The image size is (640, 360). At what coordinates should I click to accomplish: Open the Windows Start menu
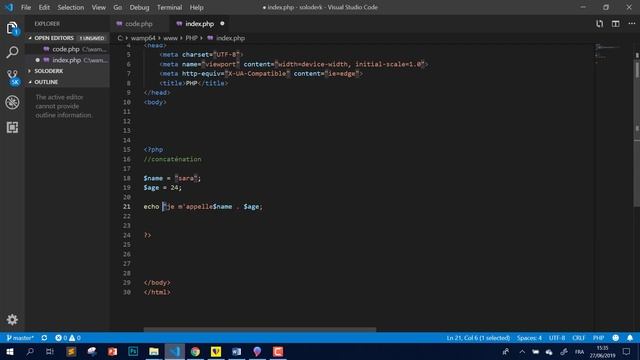(10, 351)
